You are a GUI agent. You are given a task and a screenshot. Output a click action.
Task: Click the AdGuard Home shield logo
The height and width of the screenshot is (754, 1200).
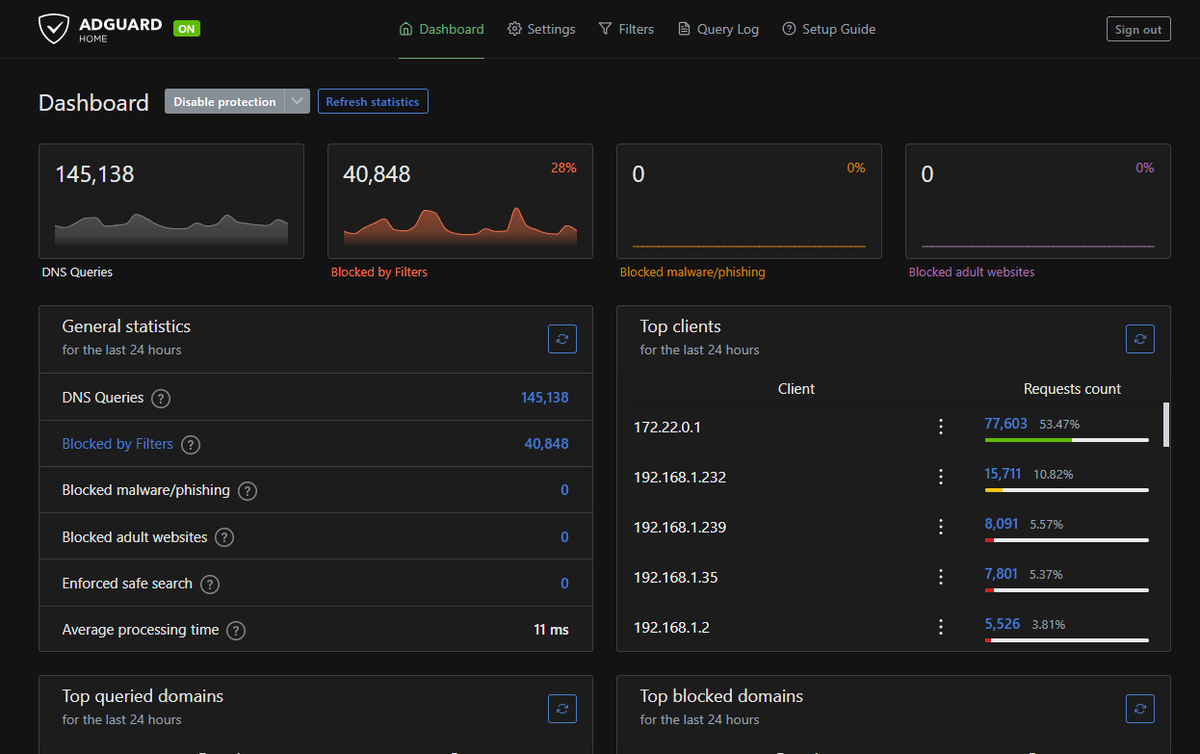coord(54,29)
